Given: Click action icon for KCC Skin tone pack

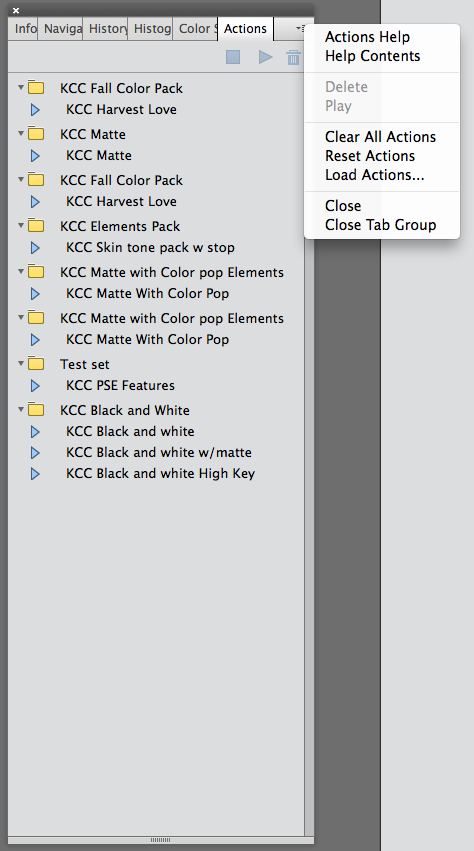Looking at the screenshot, I should pyautogui.click(x=35, y=248).
